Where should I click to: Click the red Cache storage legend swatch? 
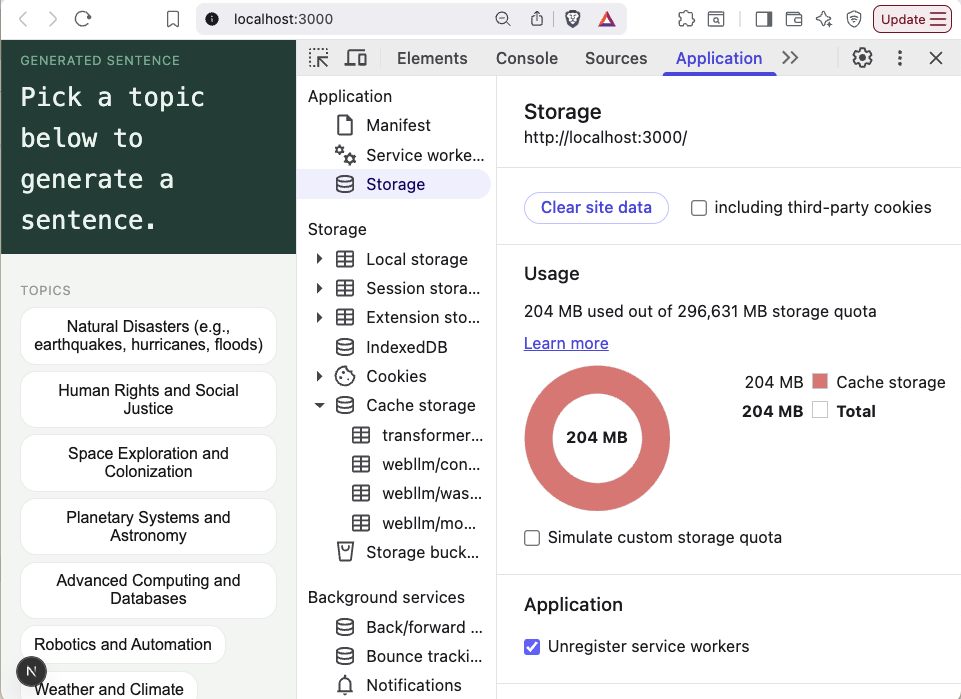(x=820, y=382)
